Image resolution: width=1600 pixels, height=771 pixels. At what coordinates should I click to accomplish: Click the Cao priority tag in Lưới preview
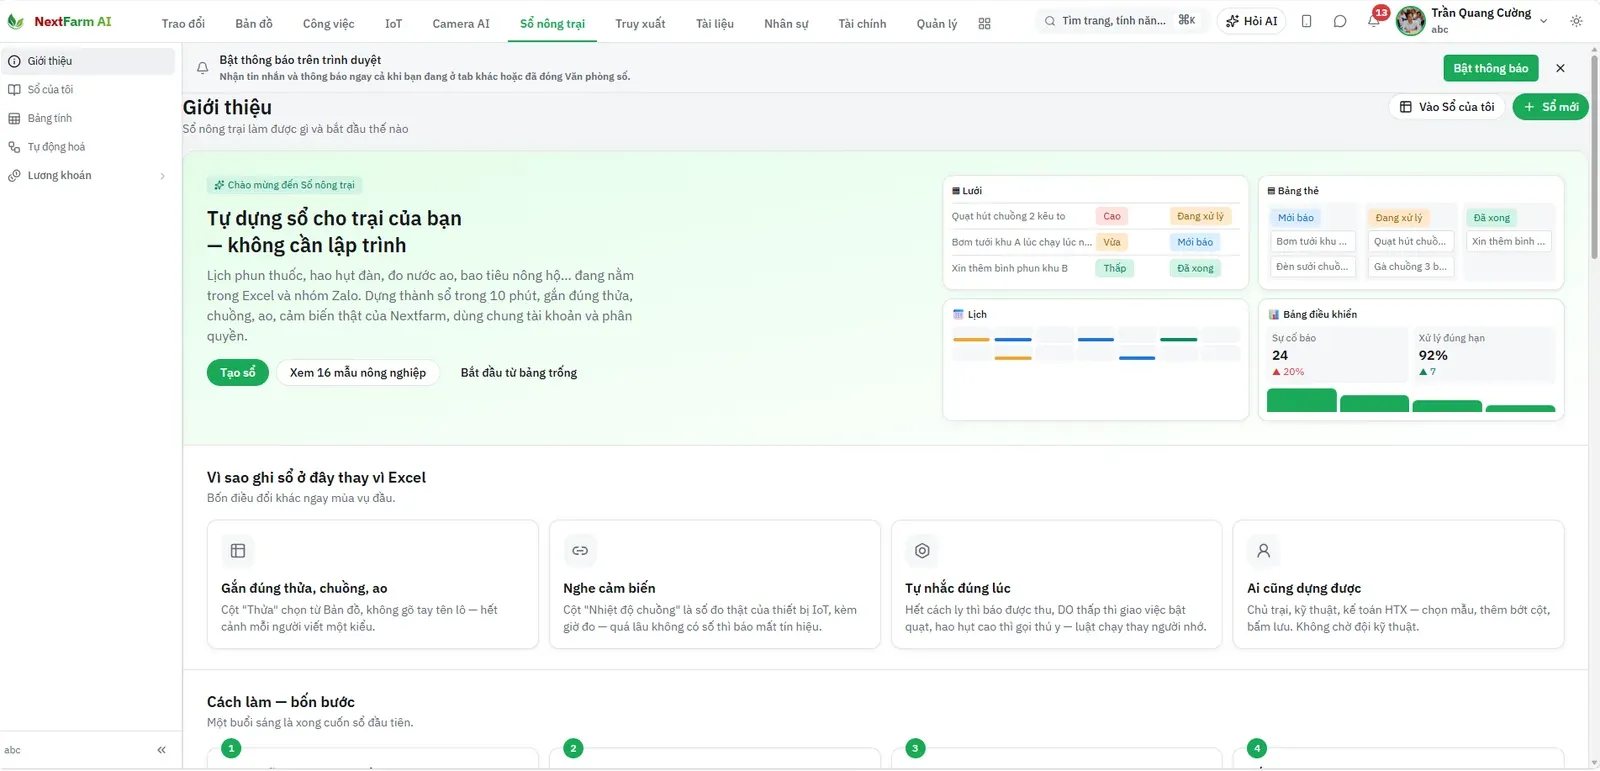(x=1112, y=216)
